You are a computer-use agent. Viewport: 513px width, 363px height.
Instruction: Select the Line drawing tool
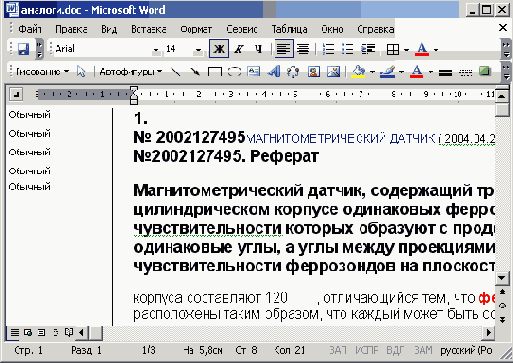176,71
